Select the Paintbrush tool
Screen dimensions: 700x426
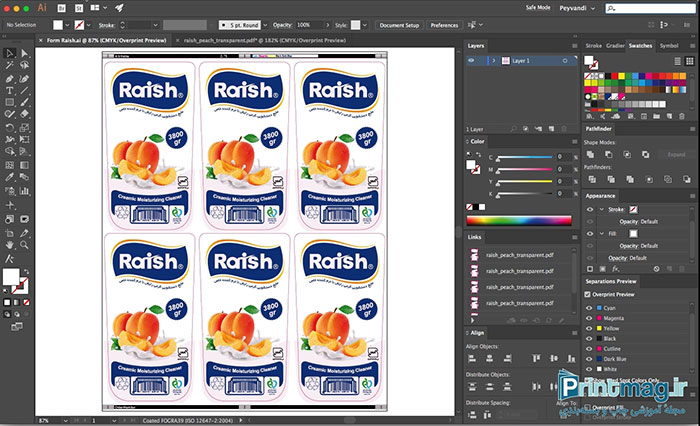tap(25, 102)
